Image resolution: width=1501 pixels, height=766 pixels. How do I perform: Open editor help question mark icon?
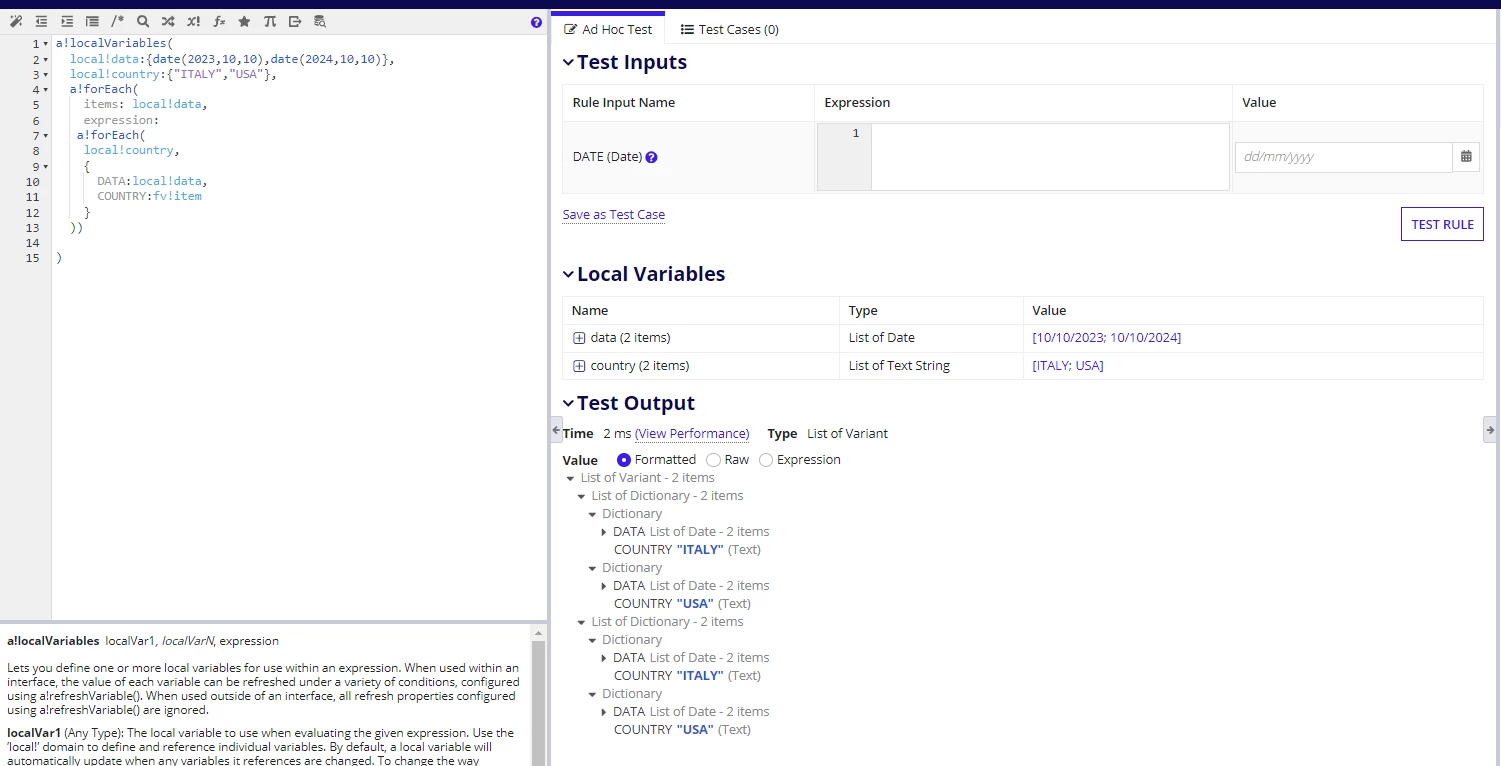pos(536,22)
